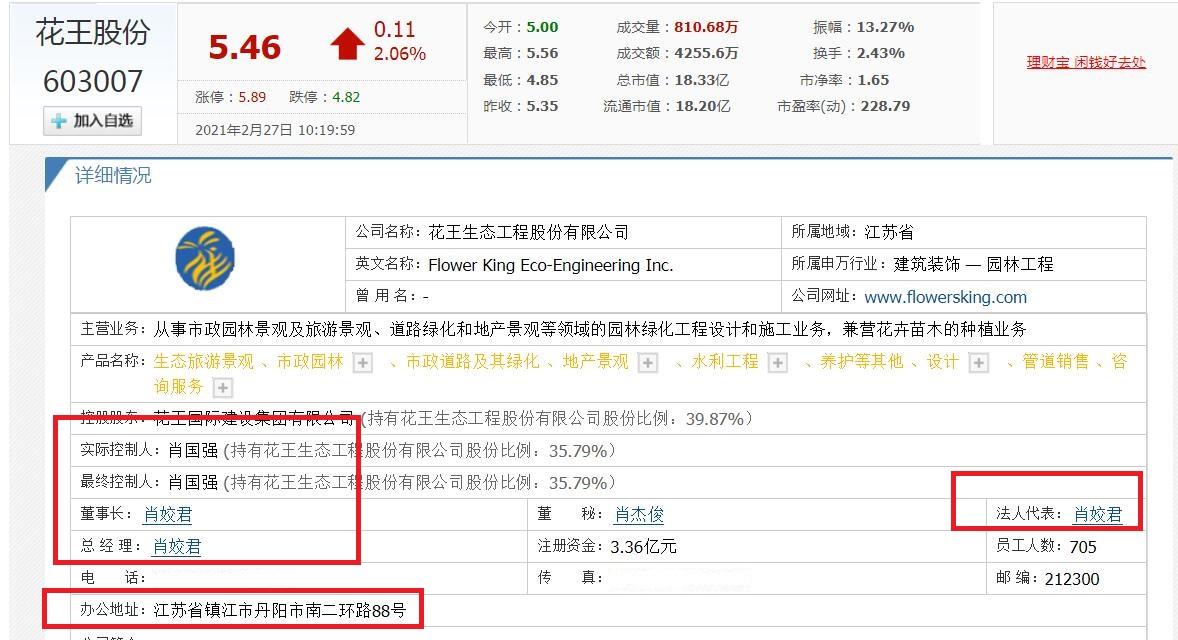Click the 所属申万行业 value 建筑装饰 — 园林工程

click(973, 264)
